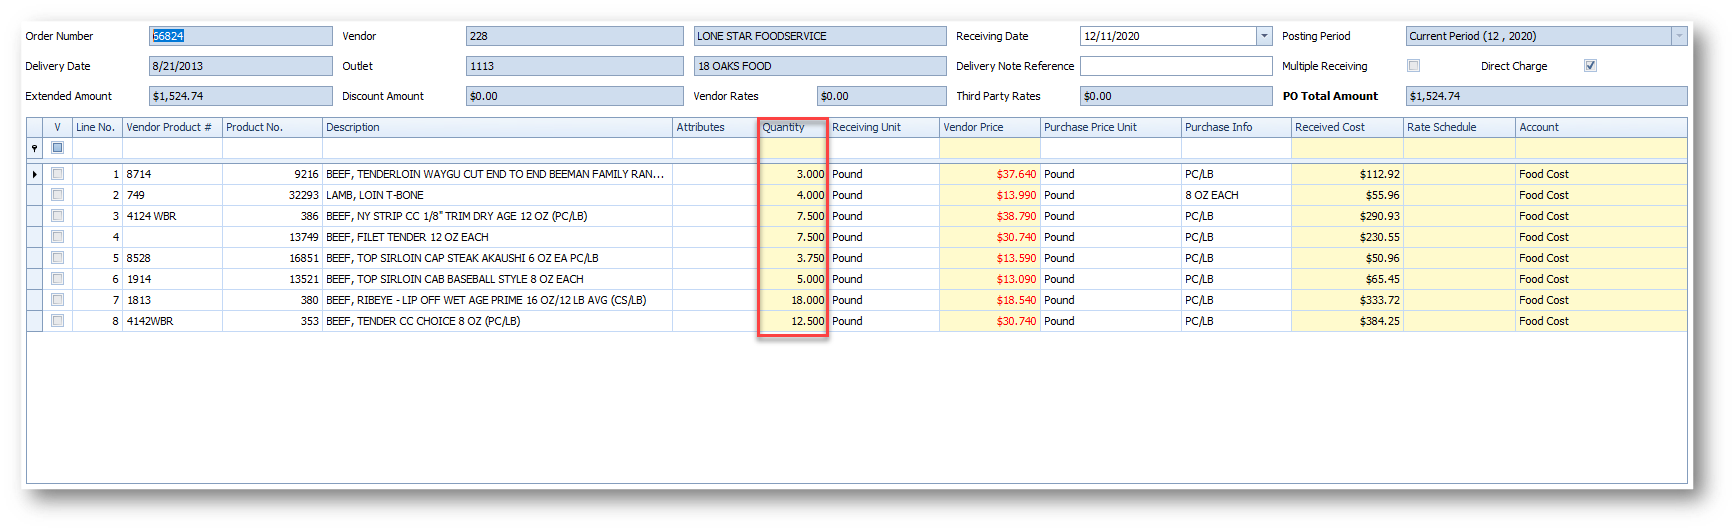Click the Attributes column header

(x=715, y=128)
